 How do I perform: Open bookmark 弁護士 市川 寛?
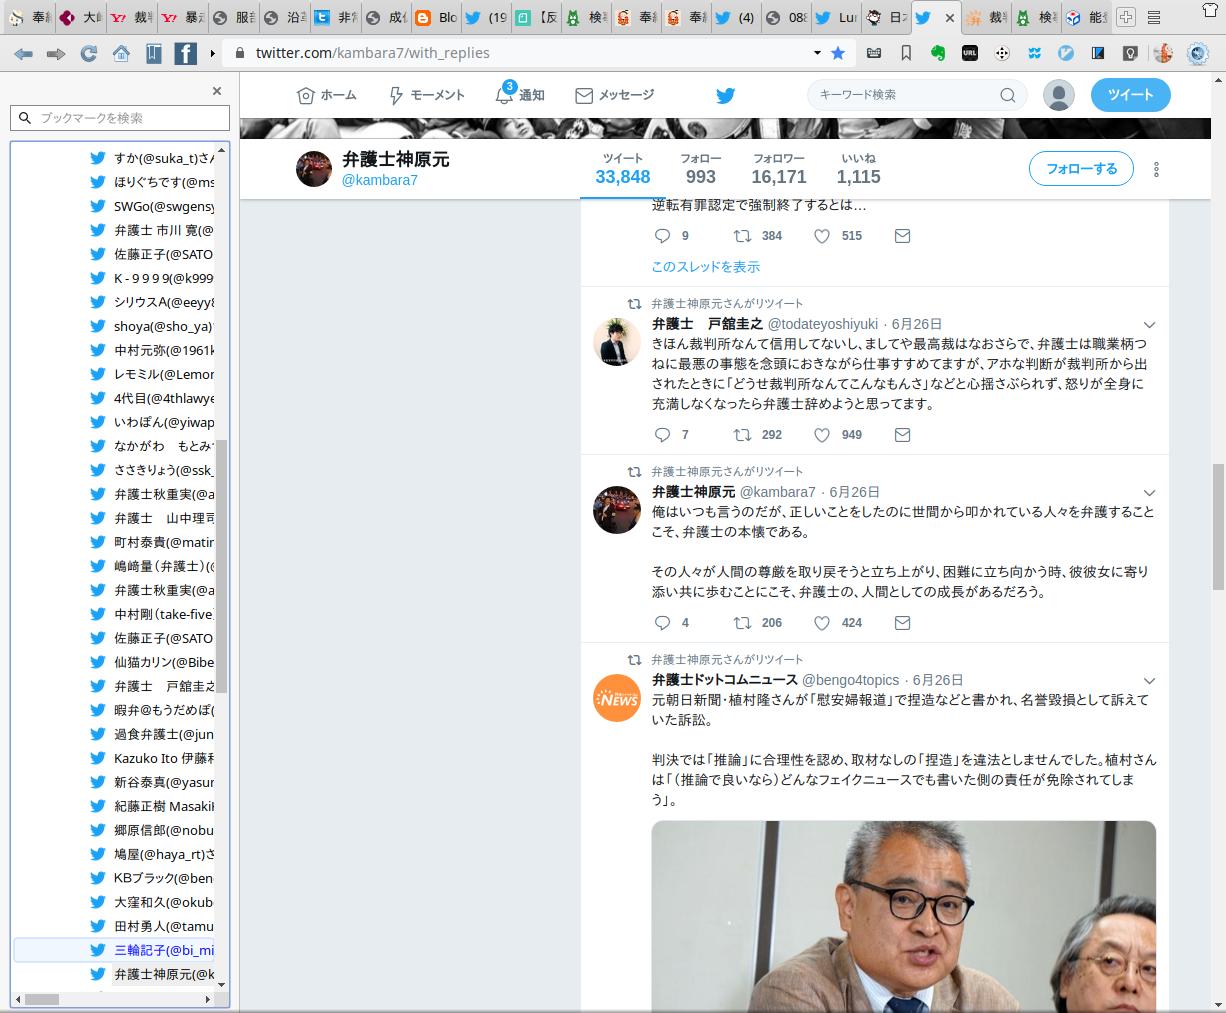point(164,230)
